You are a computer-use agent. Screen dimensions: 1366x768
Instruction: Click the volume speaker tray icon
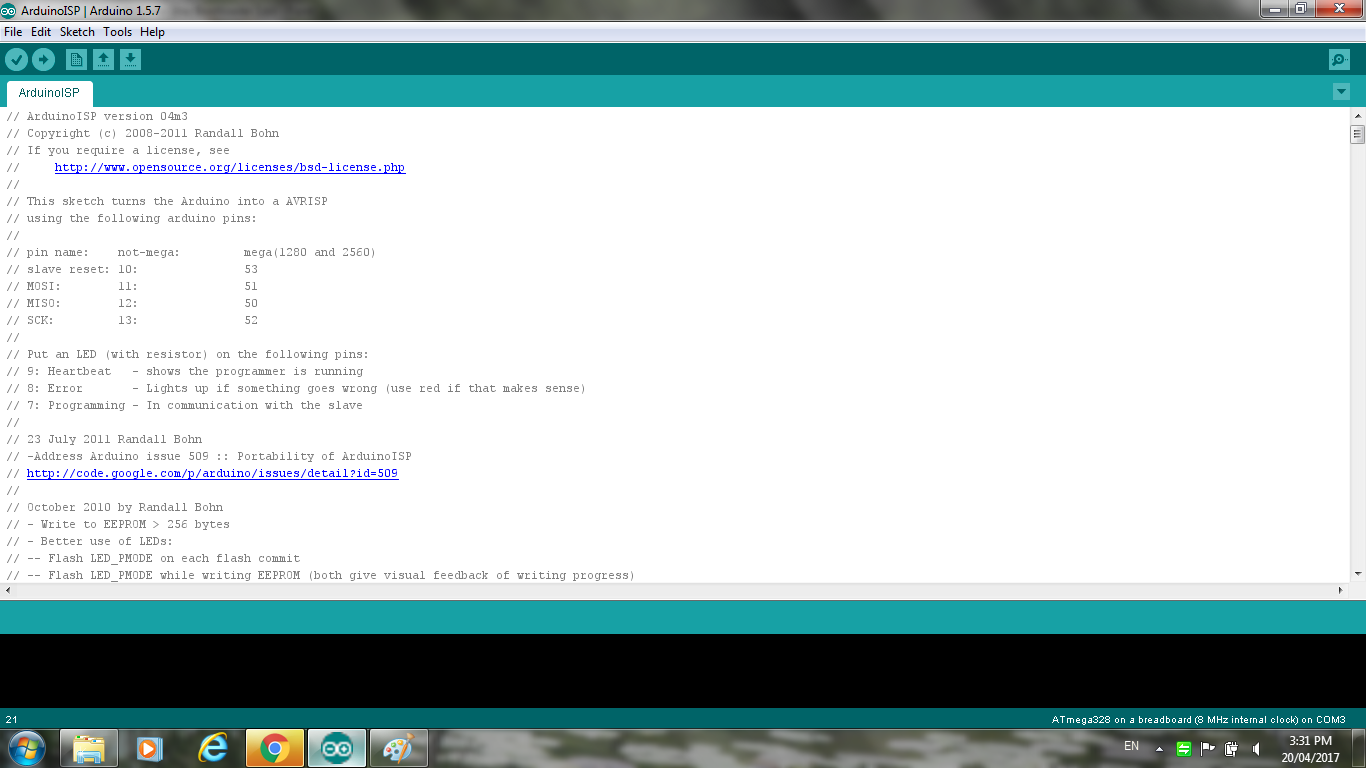tap(1256, 748)
